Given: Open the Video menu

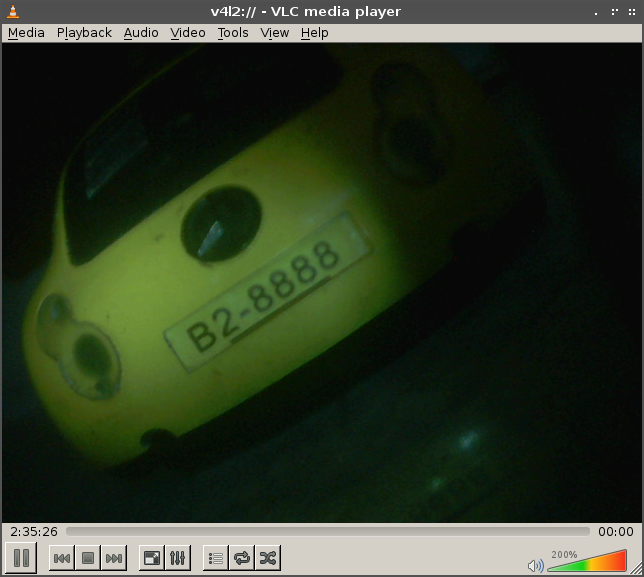Looking at the screenshot, I should click(188, 33).
